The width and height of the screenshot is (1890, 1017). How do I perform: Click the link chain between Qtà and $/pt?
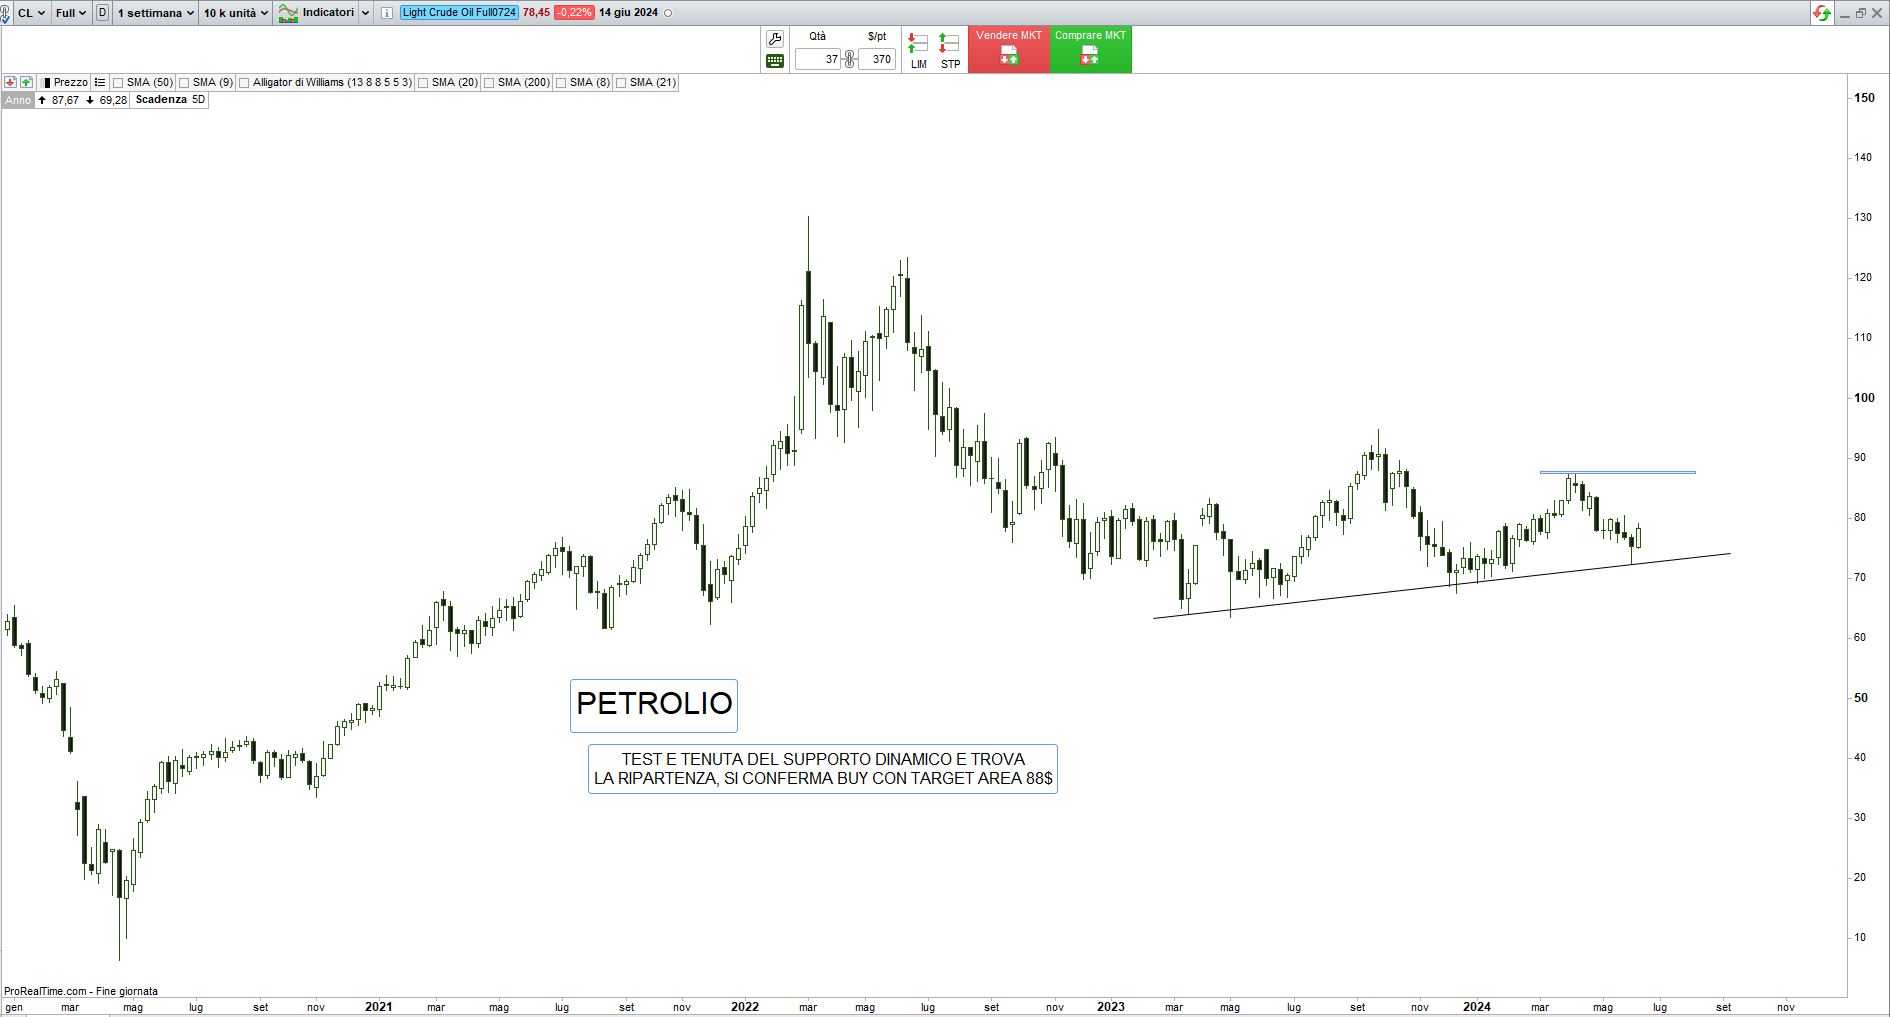tap(849, 59)
